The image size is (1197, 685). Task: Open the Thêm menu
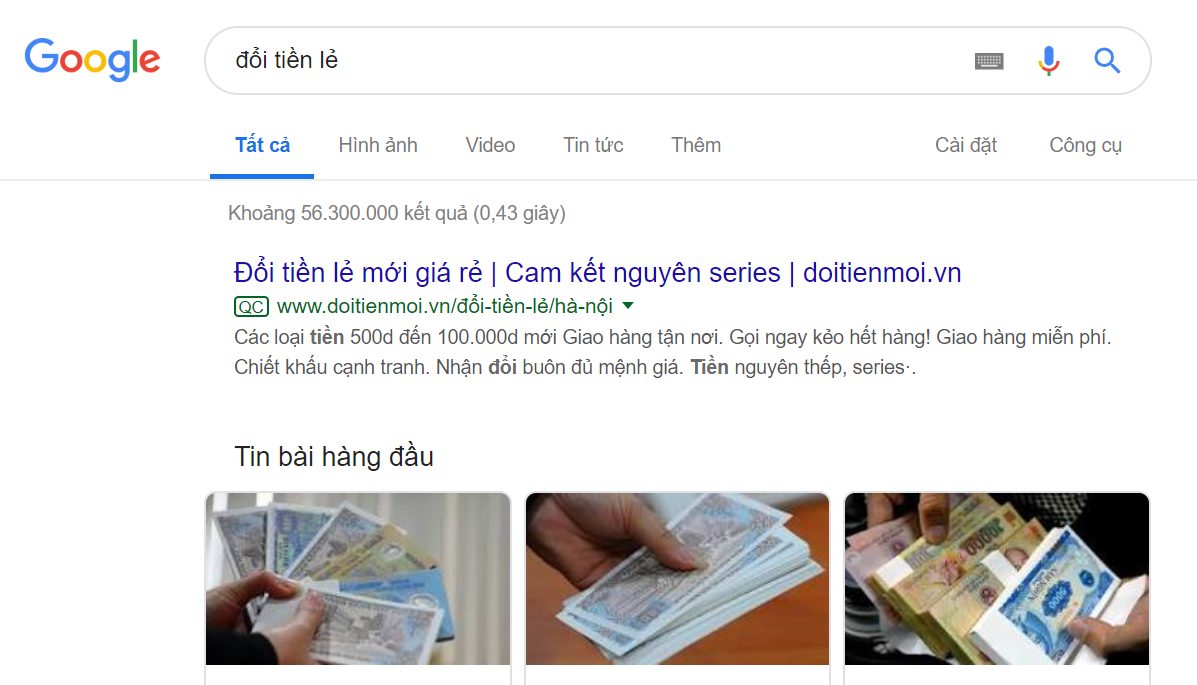[695, 145]
